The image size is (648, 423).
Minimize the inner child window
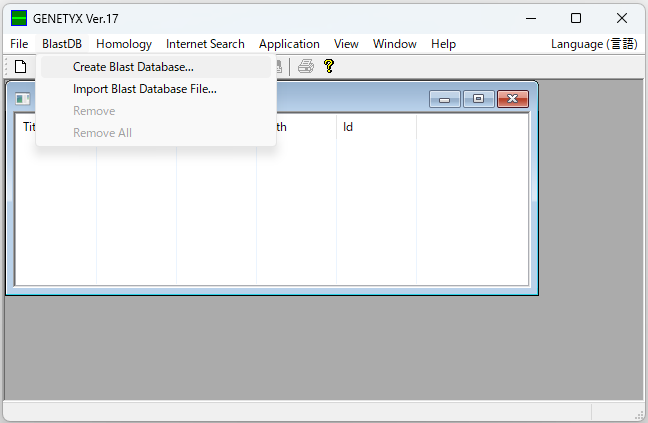(444, 98)
